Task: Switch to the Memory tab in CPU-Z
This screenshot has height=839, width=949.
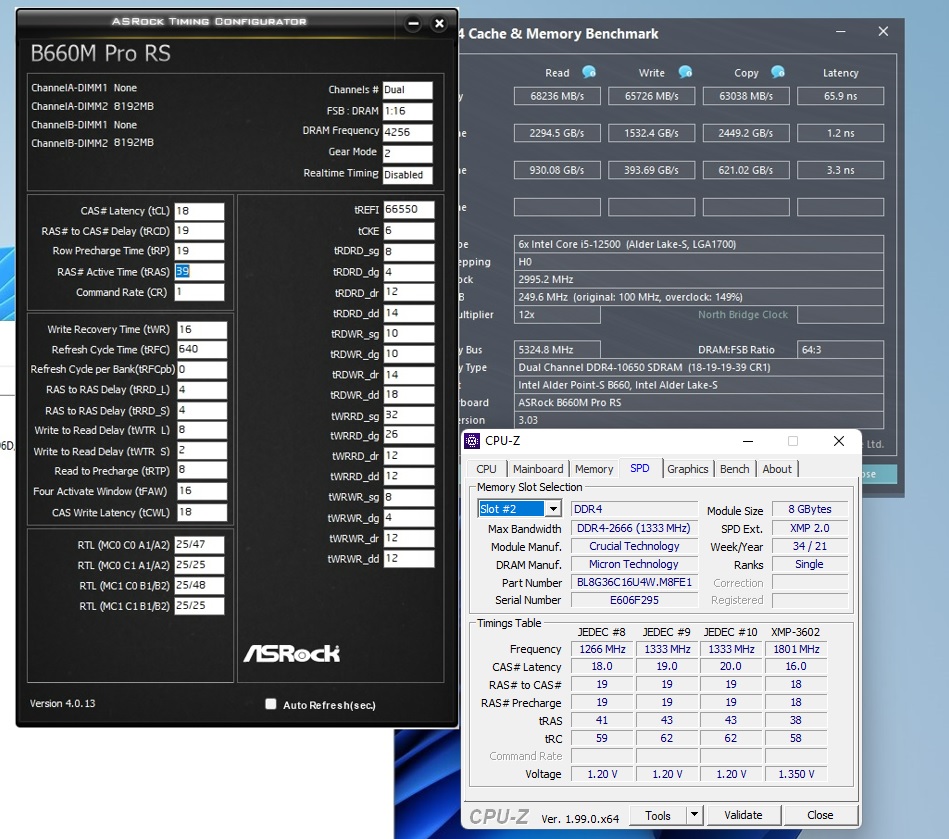Action: [x=594, y=469]
